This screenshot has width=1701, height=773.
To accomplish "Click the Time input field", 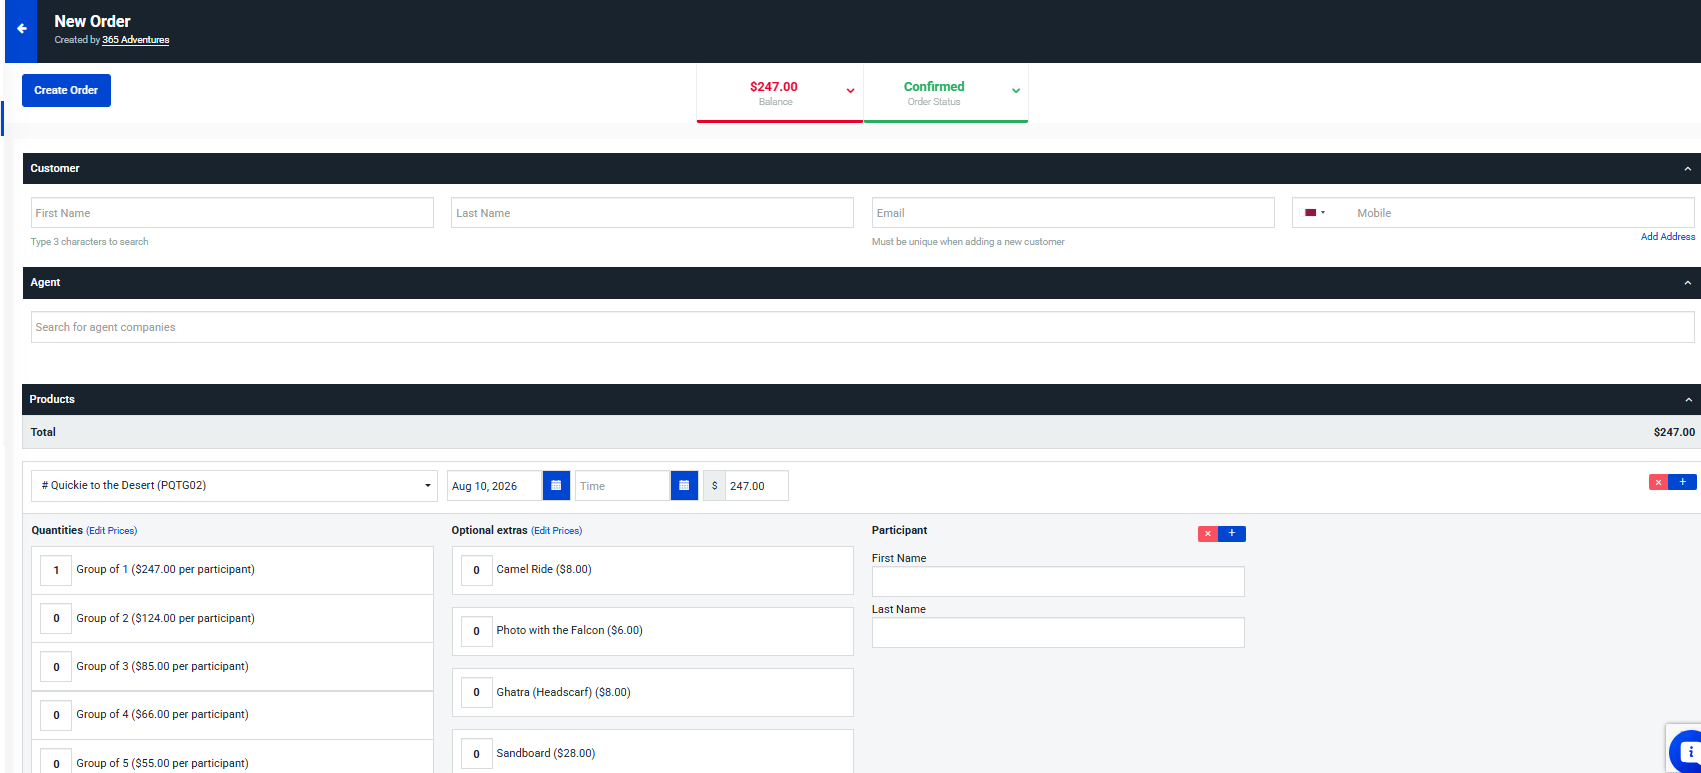I will click(622, 486).
